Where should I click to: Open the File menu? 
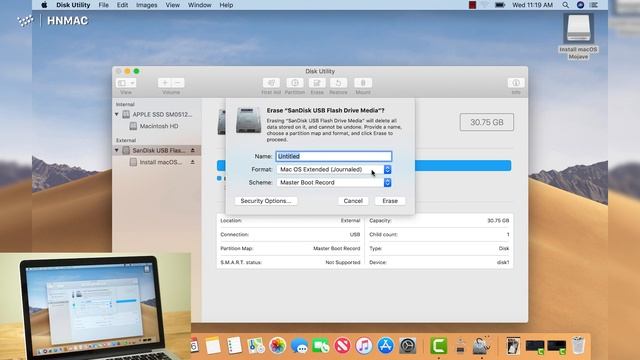click(104, 5)
